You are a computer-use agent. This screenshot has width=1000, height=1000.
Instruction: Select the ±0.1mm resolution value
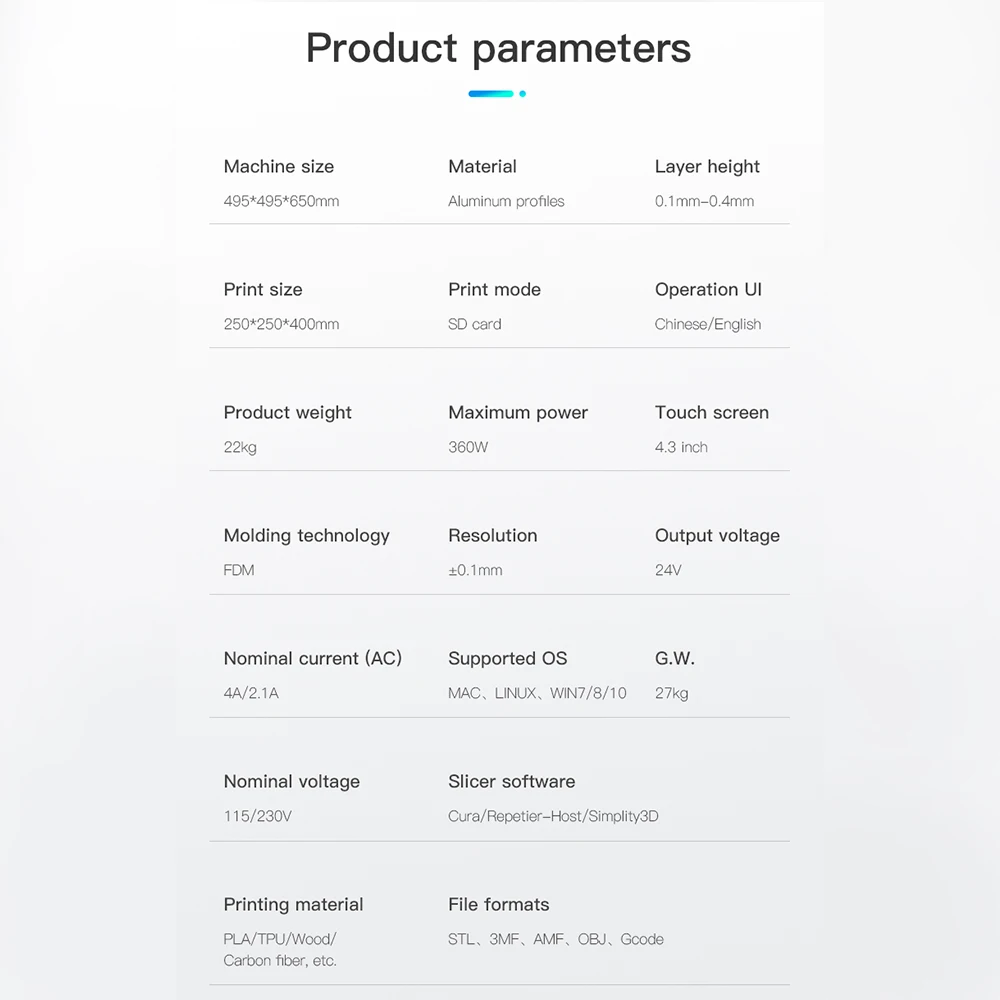click(475, 570)
